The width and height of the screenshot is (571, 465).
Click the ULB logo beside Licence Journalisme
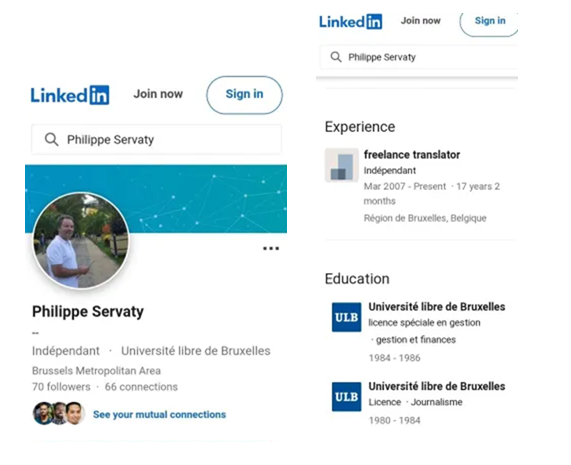click(x=346, y=397)
